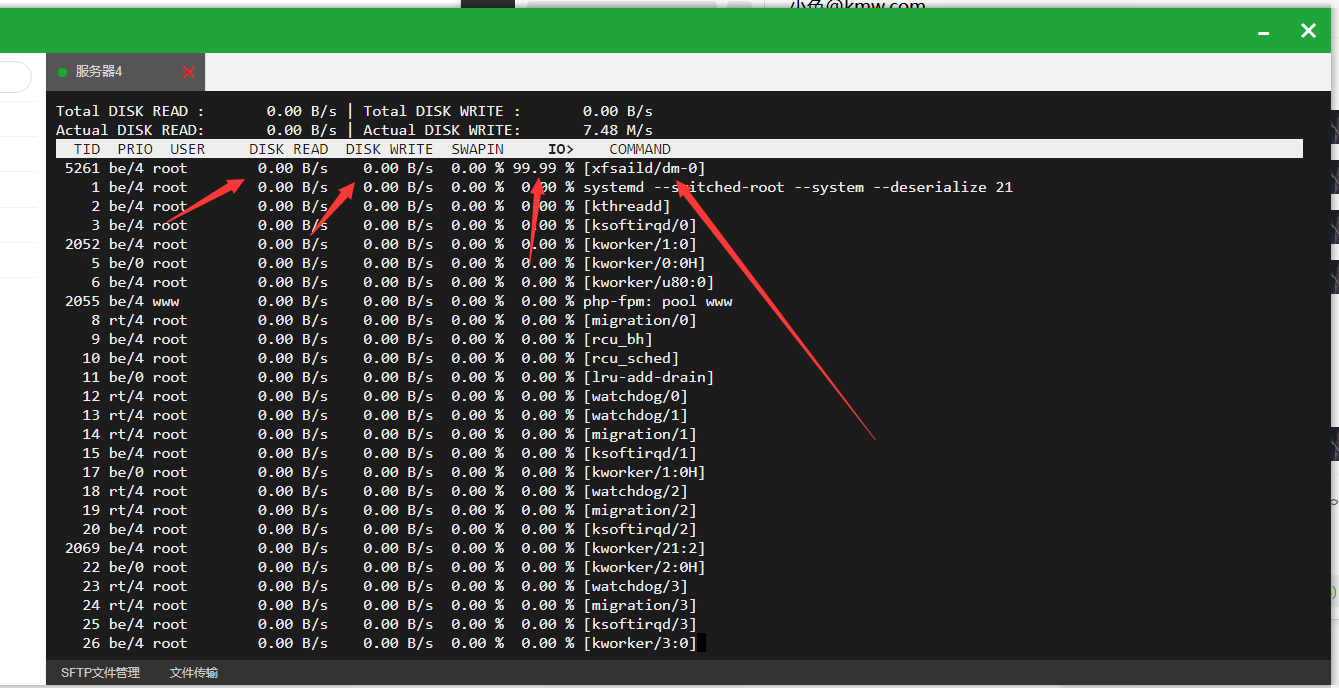Select the [kworker/1:0] process row
The image size is (1339, 688).
coord(680,244)
